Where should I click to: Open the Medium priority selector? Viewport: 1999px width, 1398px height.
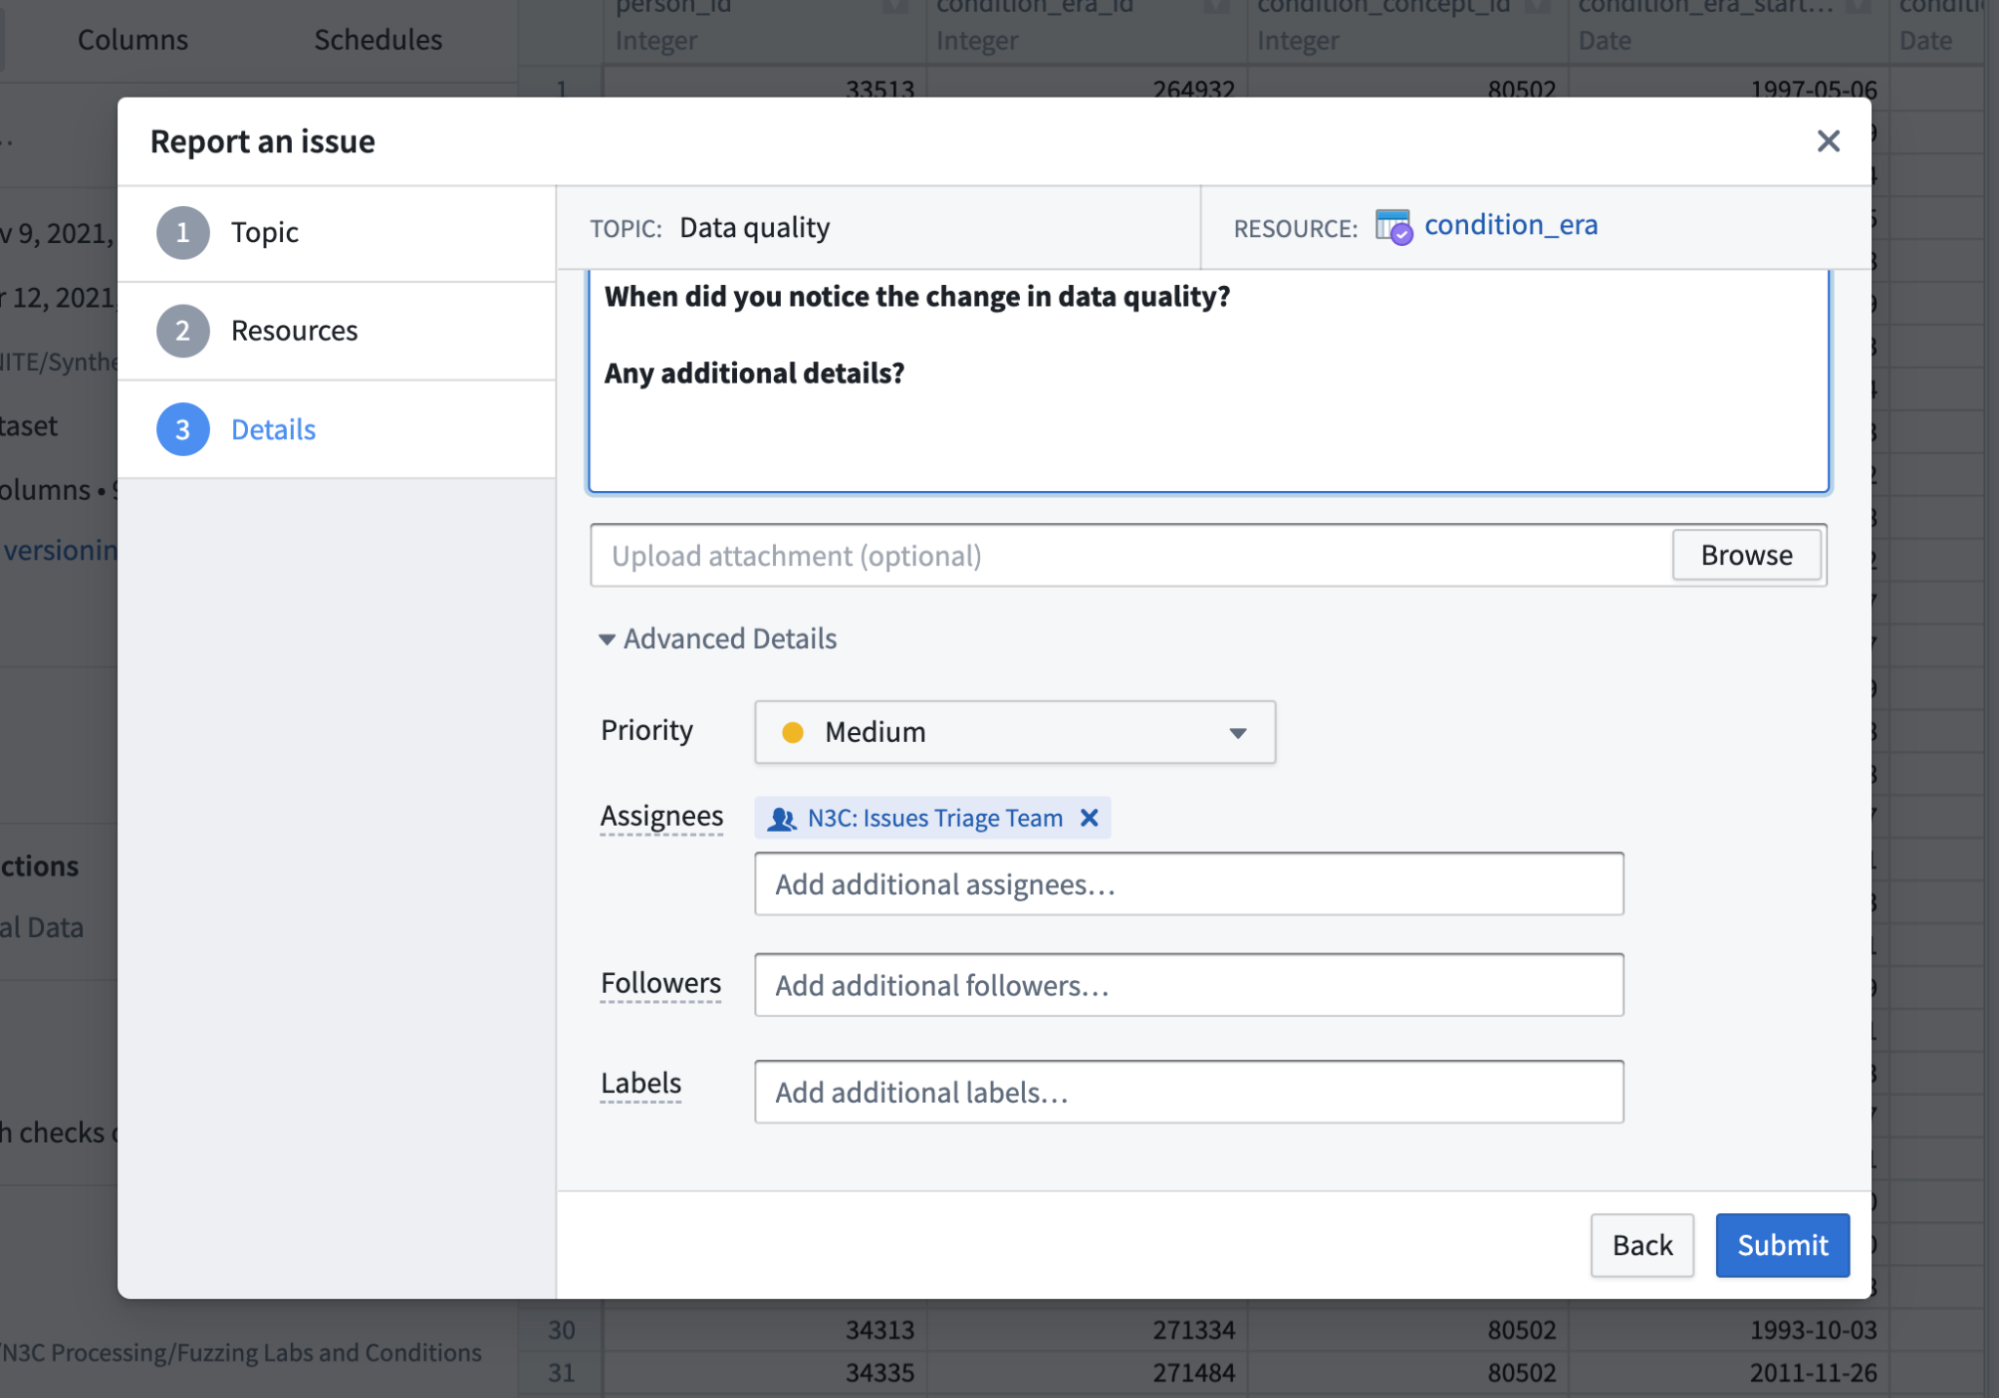[x=1013, y=732]
